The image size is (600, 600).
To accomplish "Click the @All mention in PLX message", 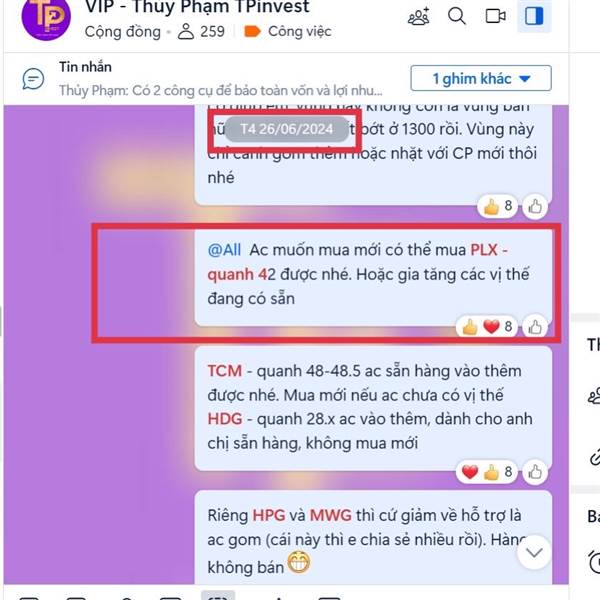I will click(x=224, y=250).
